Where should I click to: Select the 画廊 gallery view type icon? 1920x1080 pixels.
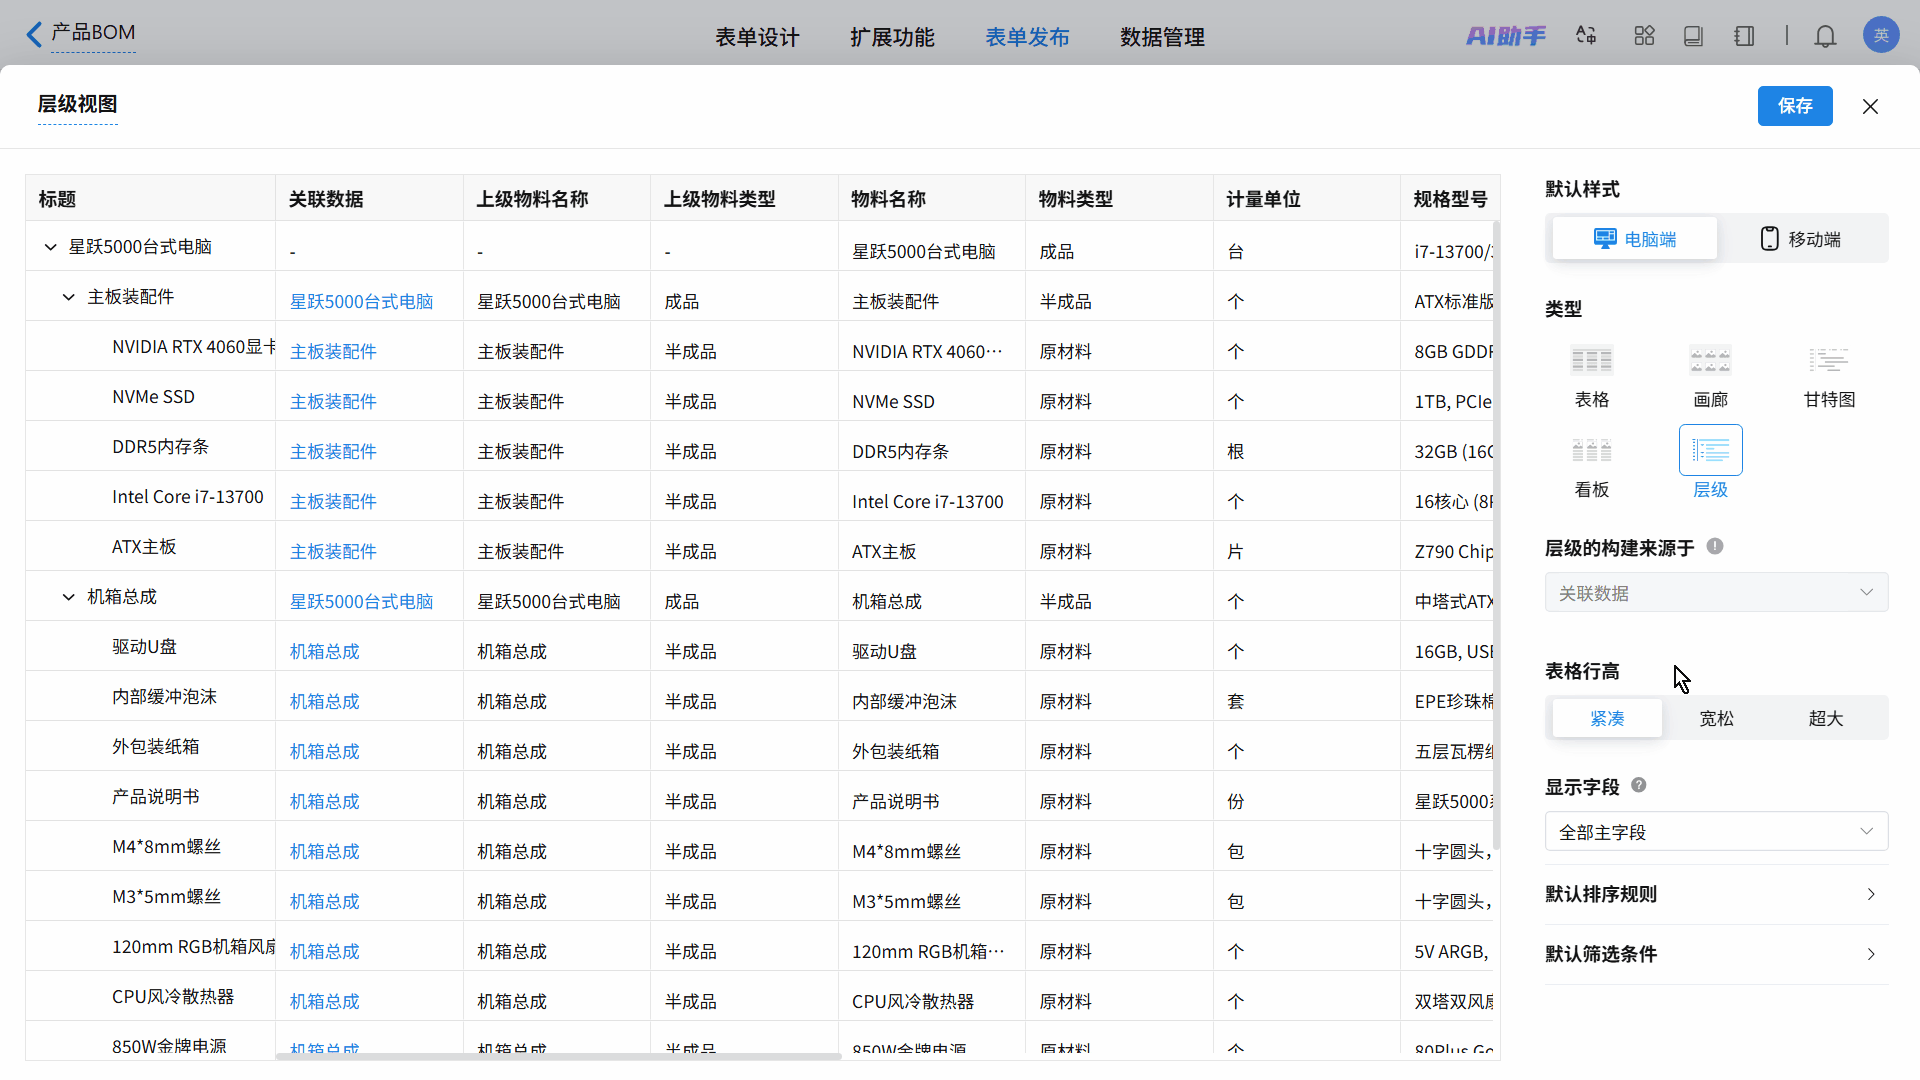point(1710,361)
